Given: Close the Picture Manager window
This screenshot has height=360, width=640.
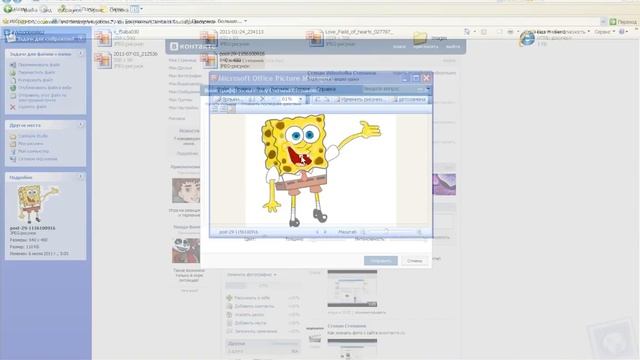Looking at the screenshot, I should tap(427, 78).
